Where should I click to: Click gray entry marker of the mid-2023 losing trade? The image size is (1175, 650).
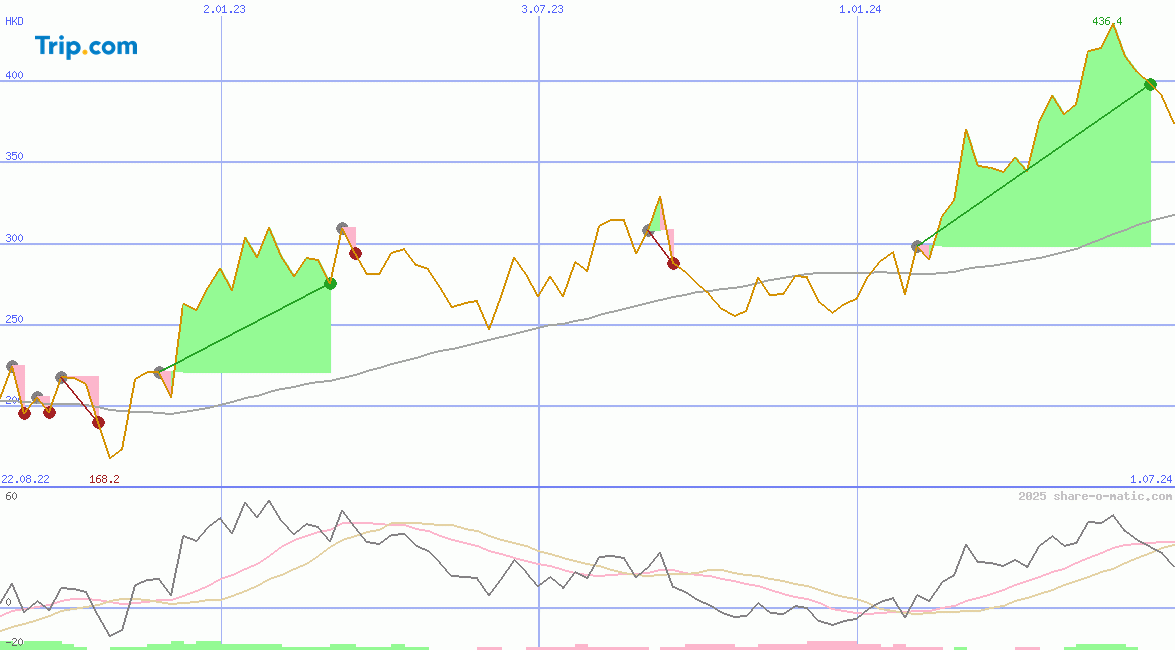[648, 230]
